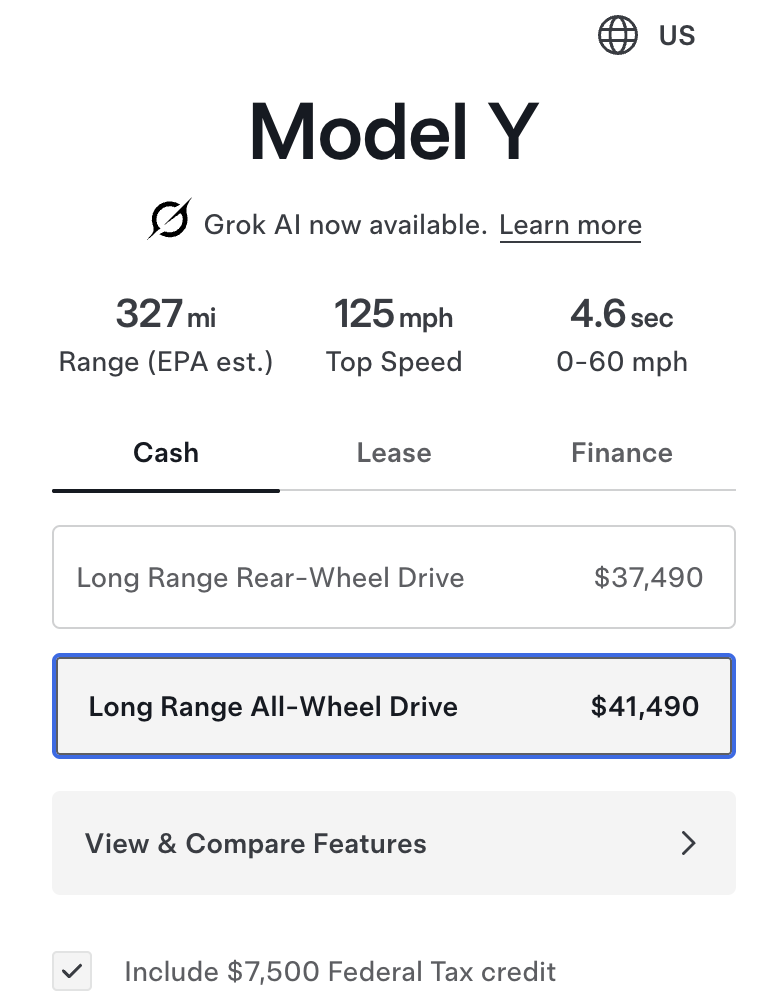This screenshot has height=1004, width=762.
Task: Switch to the Finance tab
Action: (621, 453)
